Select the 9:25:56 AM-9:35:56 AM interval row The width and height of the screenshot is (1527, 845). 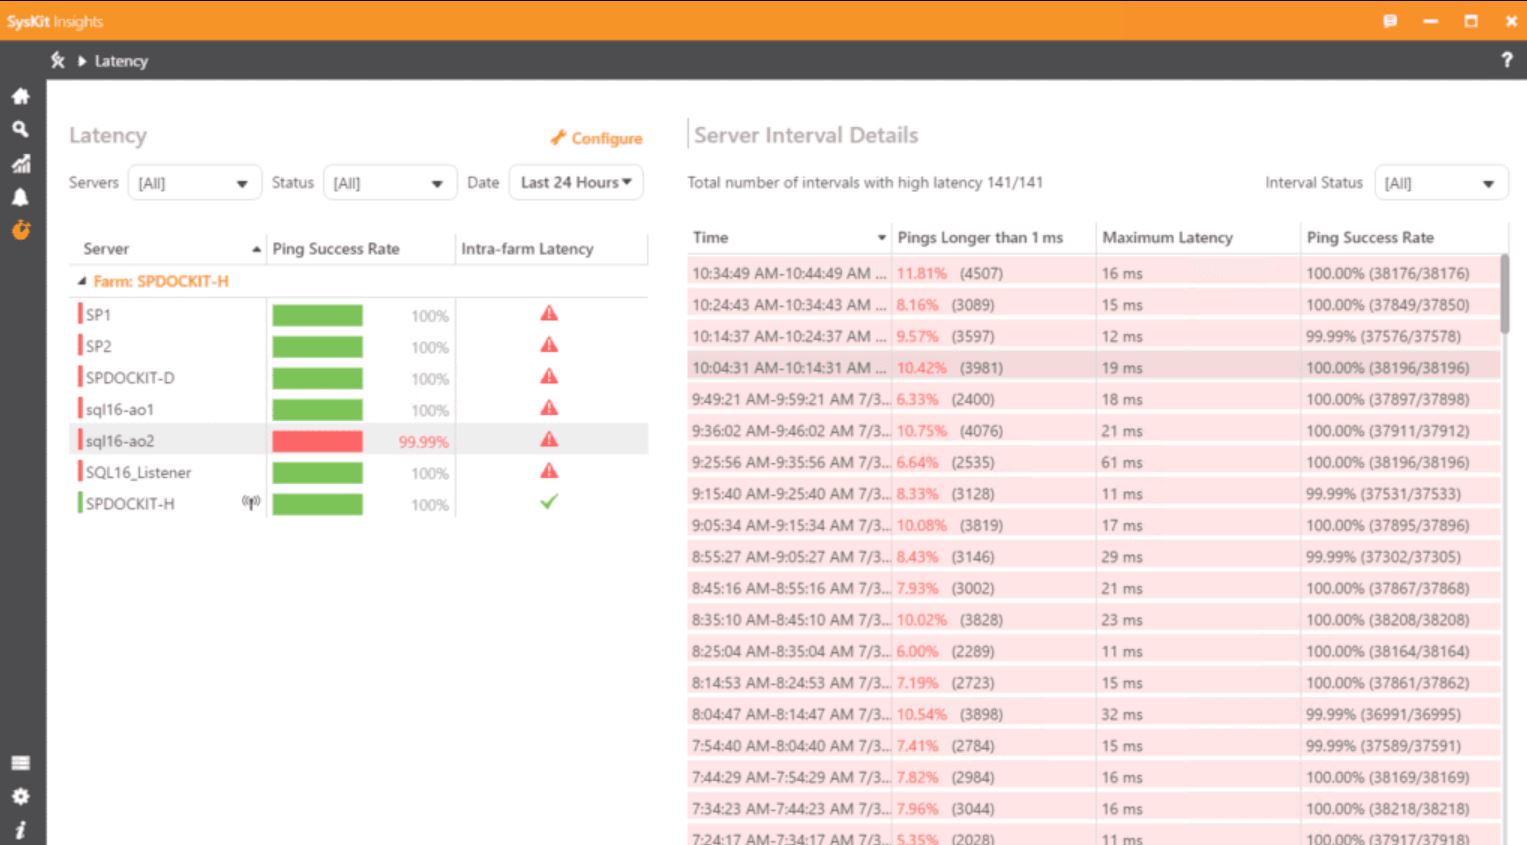click(x=1094, y=462)
